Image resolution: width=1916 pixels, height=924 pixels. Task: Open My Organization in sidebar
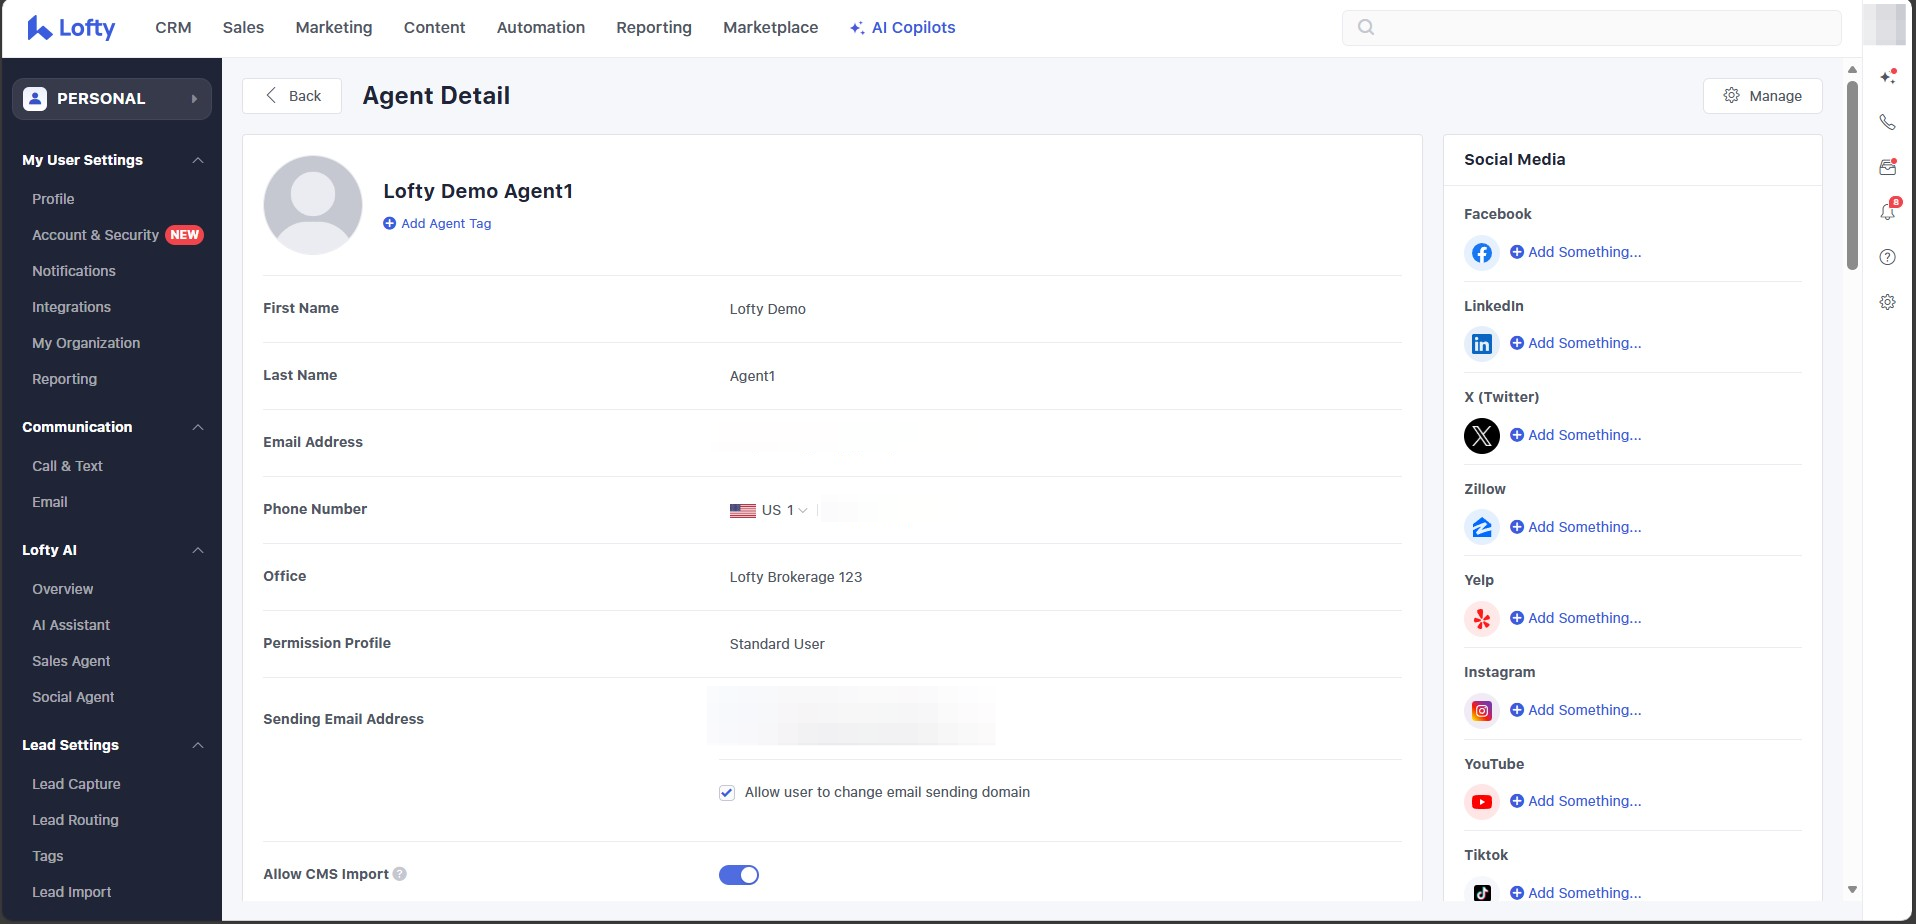(x=86, y=343)
